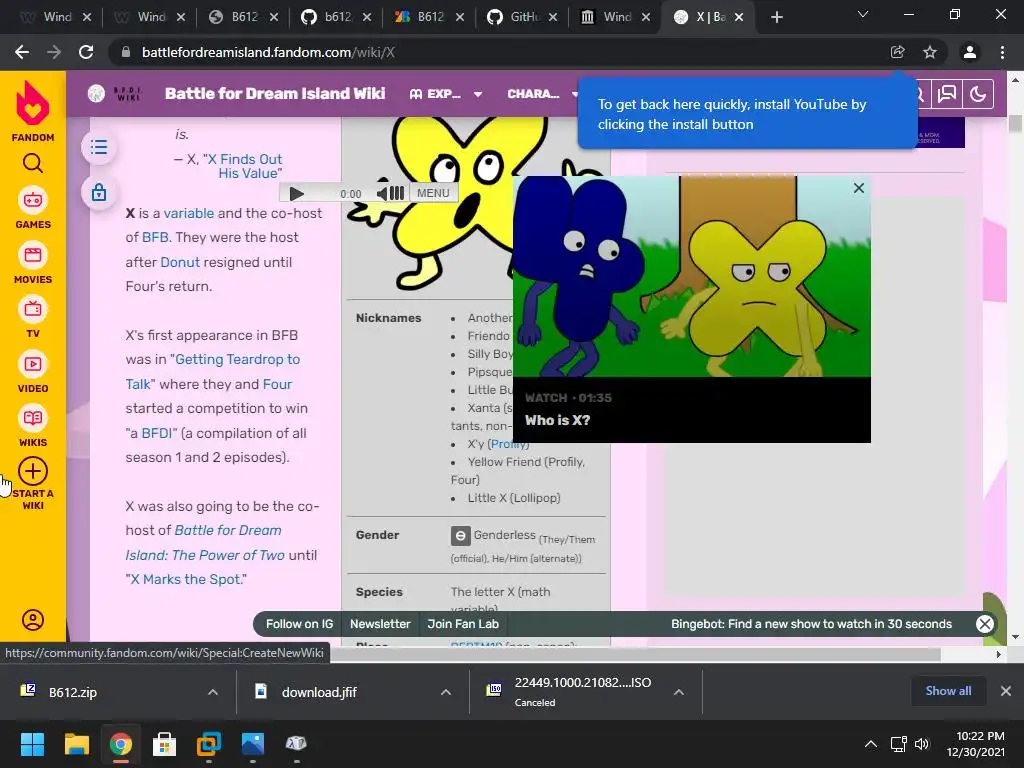Open the audio player MENU button
Image resolution: width=1024 pixels, height=768 pixels.
(433, 193)
